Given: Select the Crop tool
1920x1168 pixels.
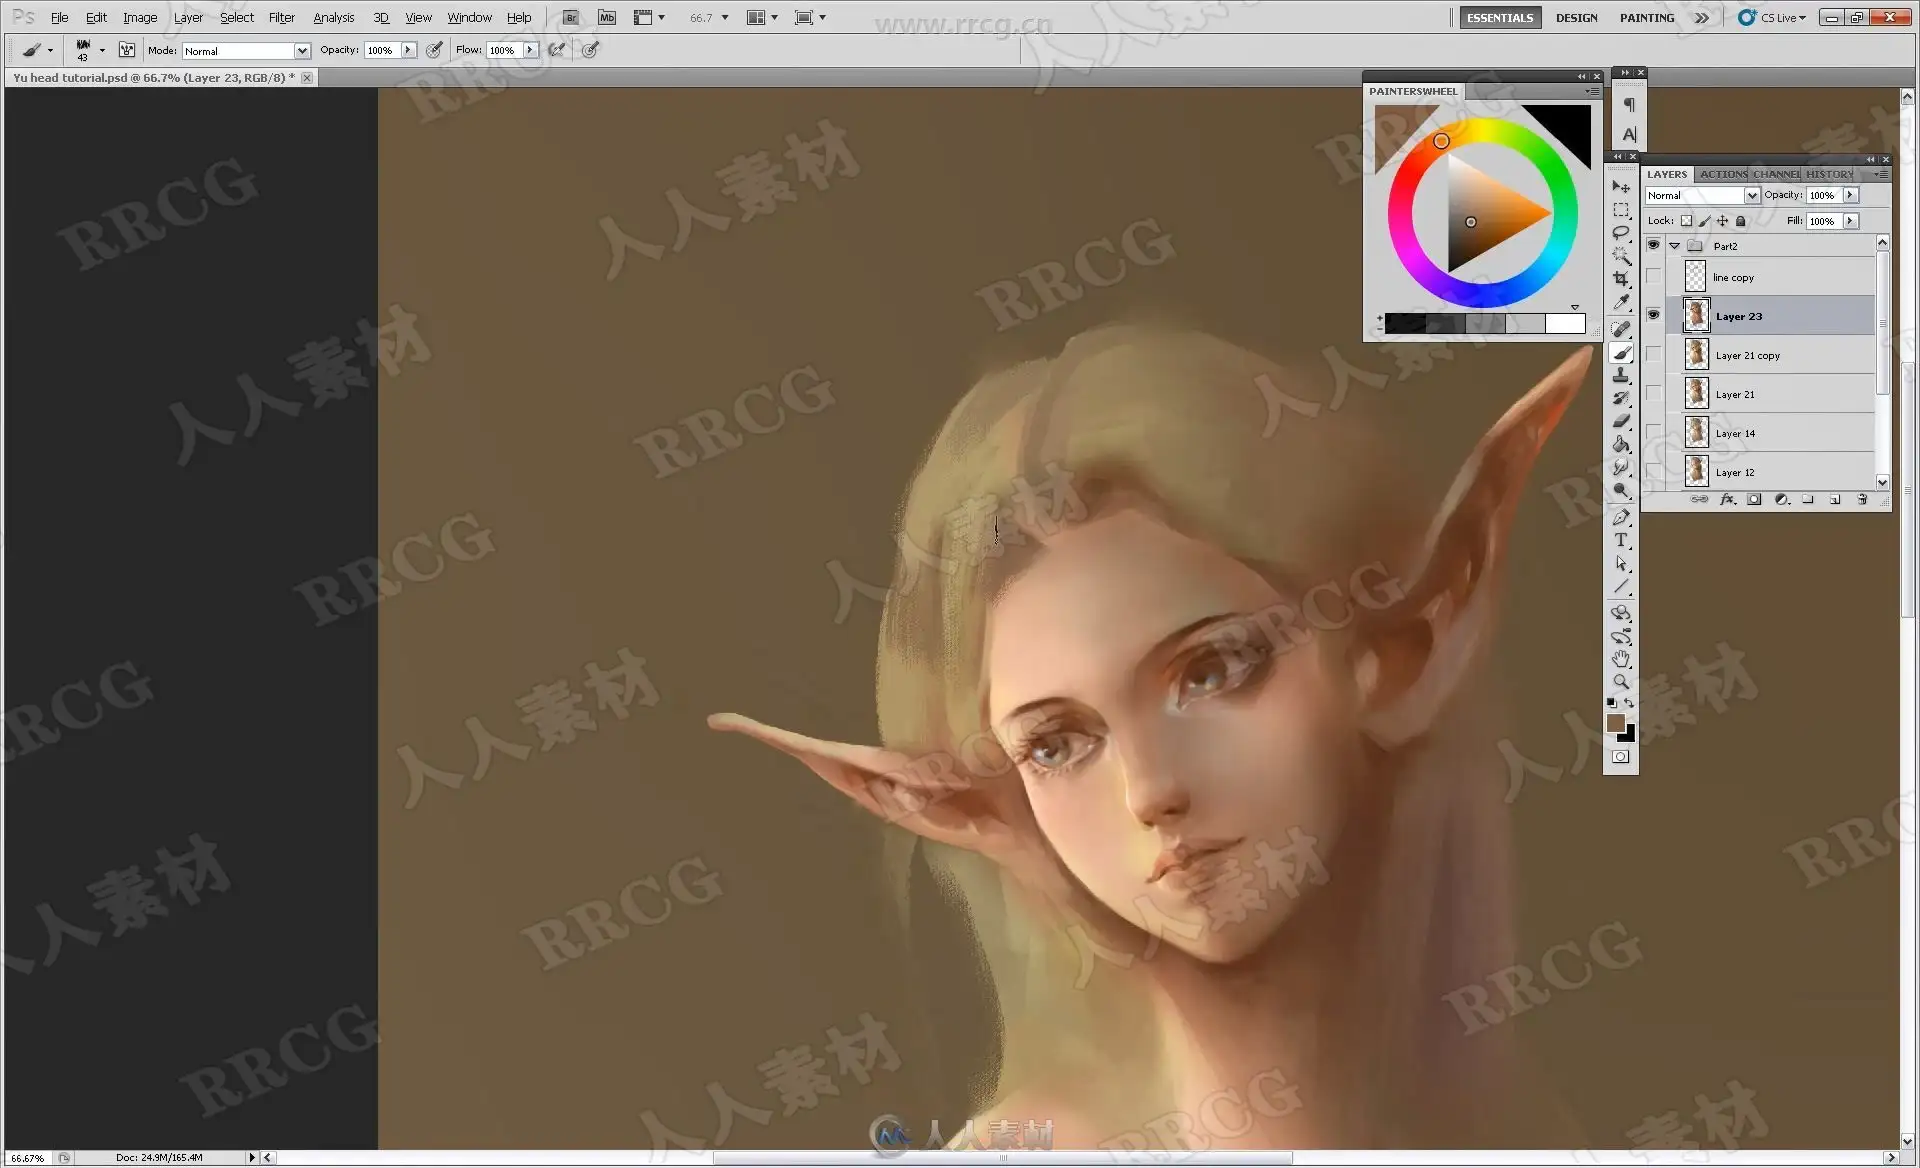Looking at the screenshot, I should [1621, 279].
